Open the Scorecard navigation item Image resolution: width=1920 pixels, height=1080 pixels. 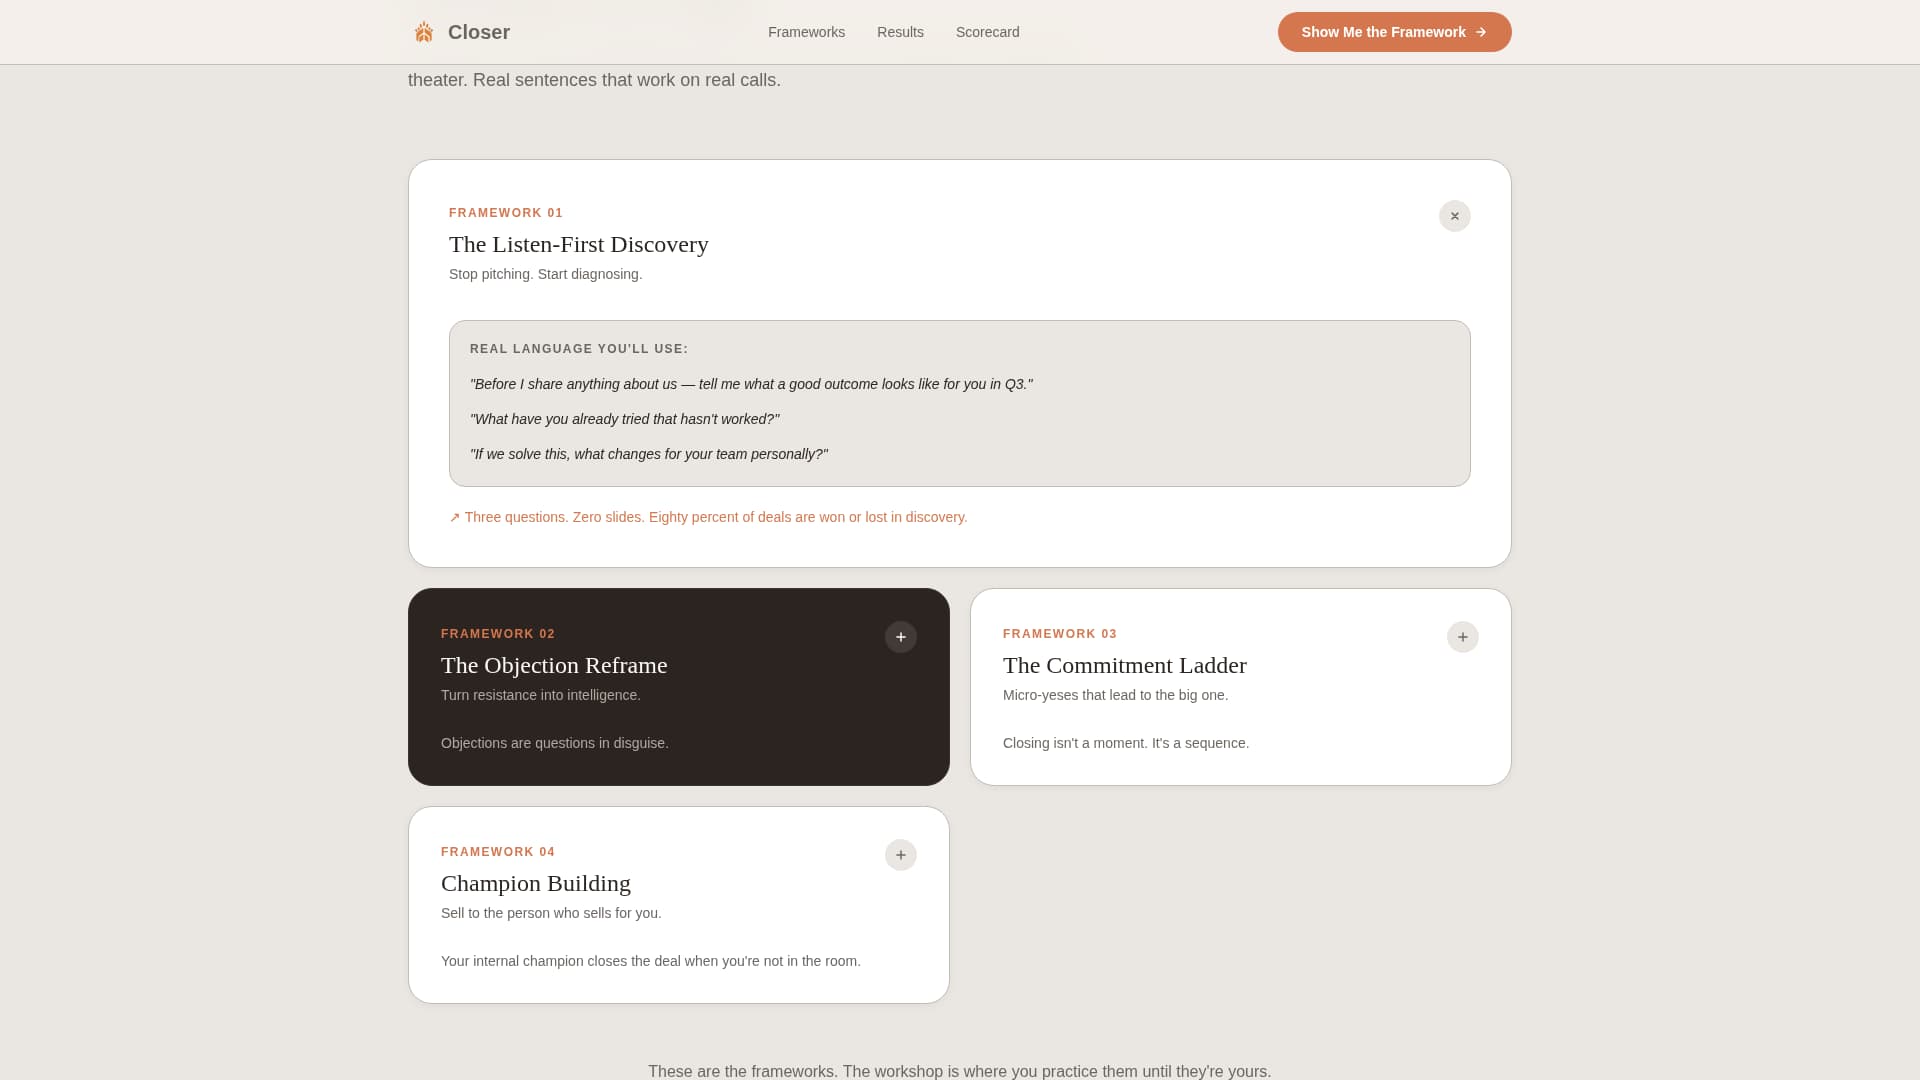[x=987, y=31]
